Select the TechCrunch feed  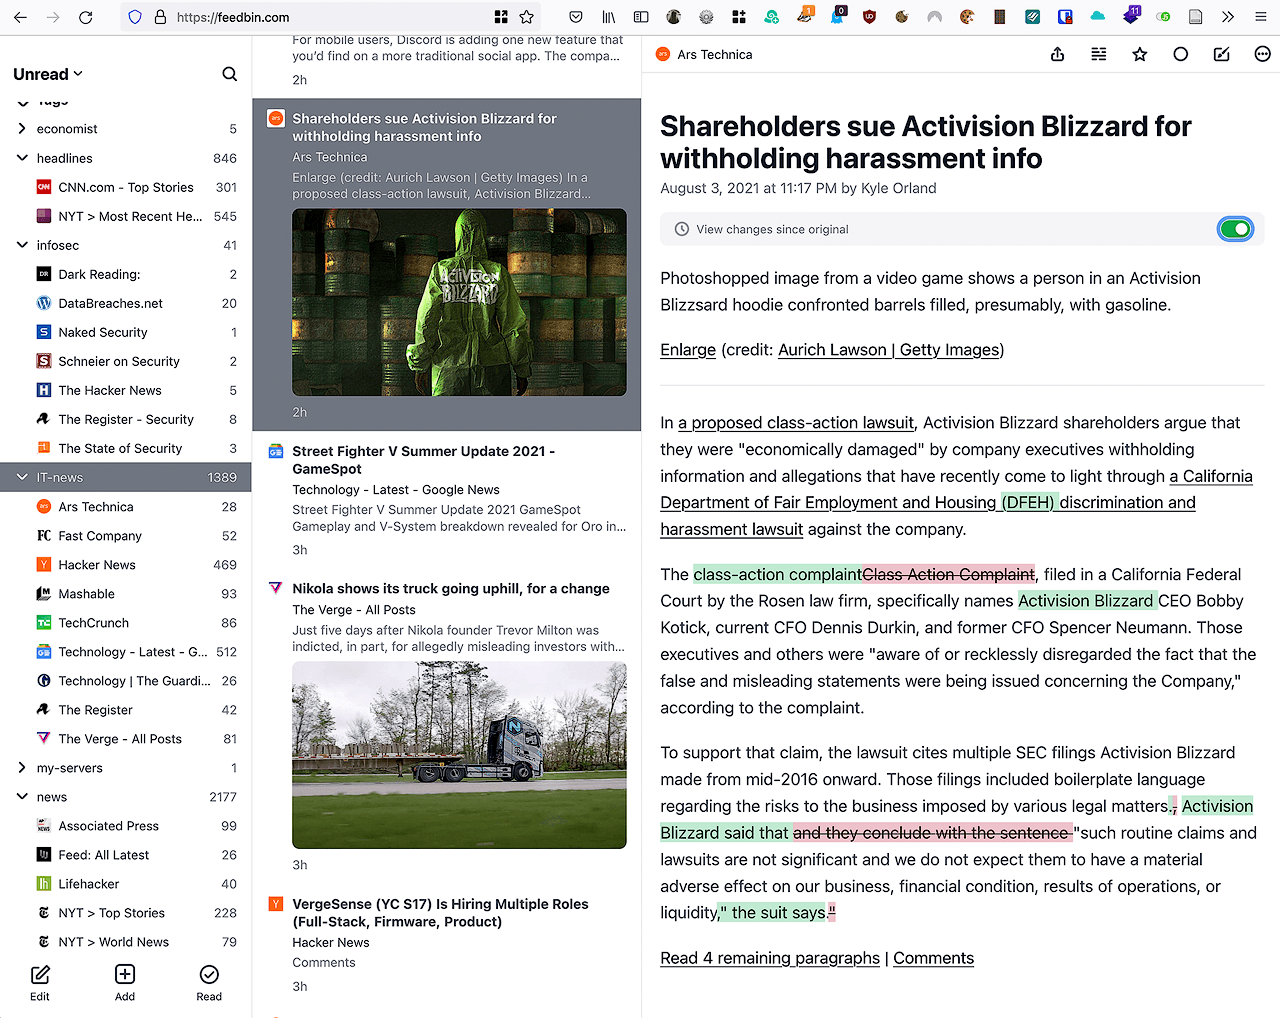click(126, 623)
